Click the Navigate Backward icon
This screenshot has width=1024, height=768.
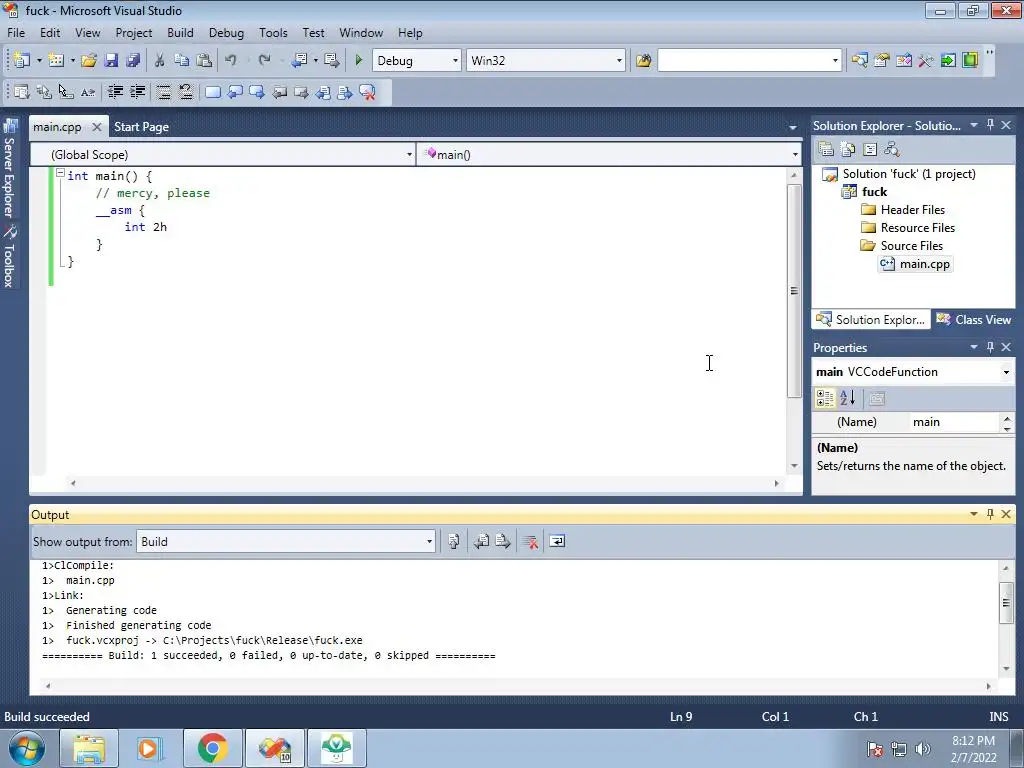point(299,61)
